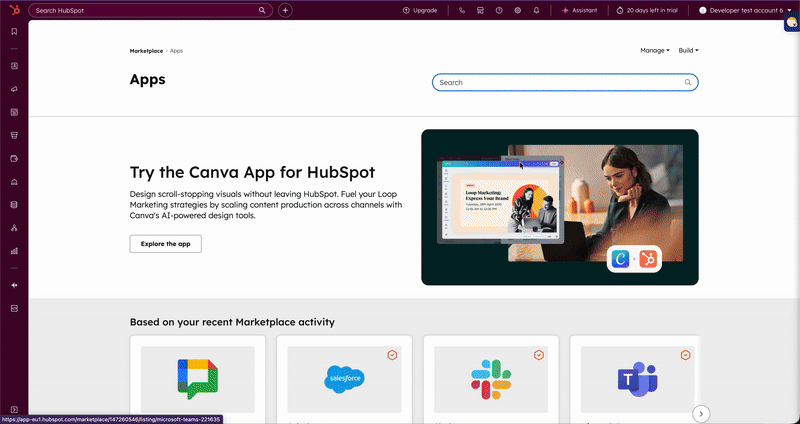Click 'Try the Canva App for HubSpot' heading
800x424 pixels.
click(x=252, y=172)
